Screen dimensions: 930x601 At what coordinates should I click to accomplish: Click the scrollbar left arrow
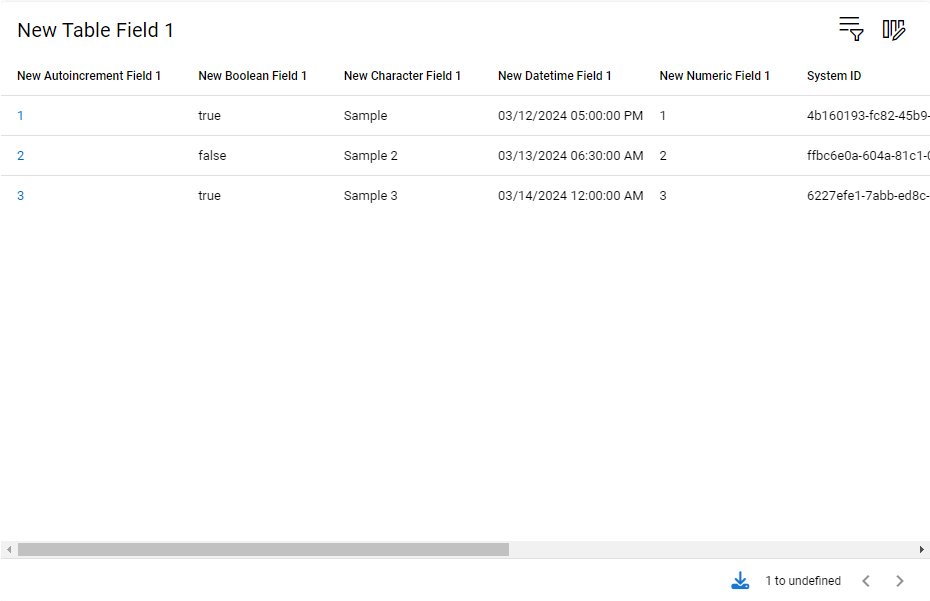pos(8,549)
